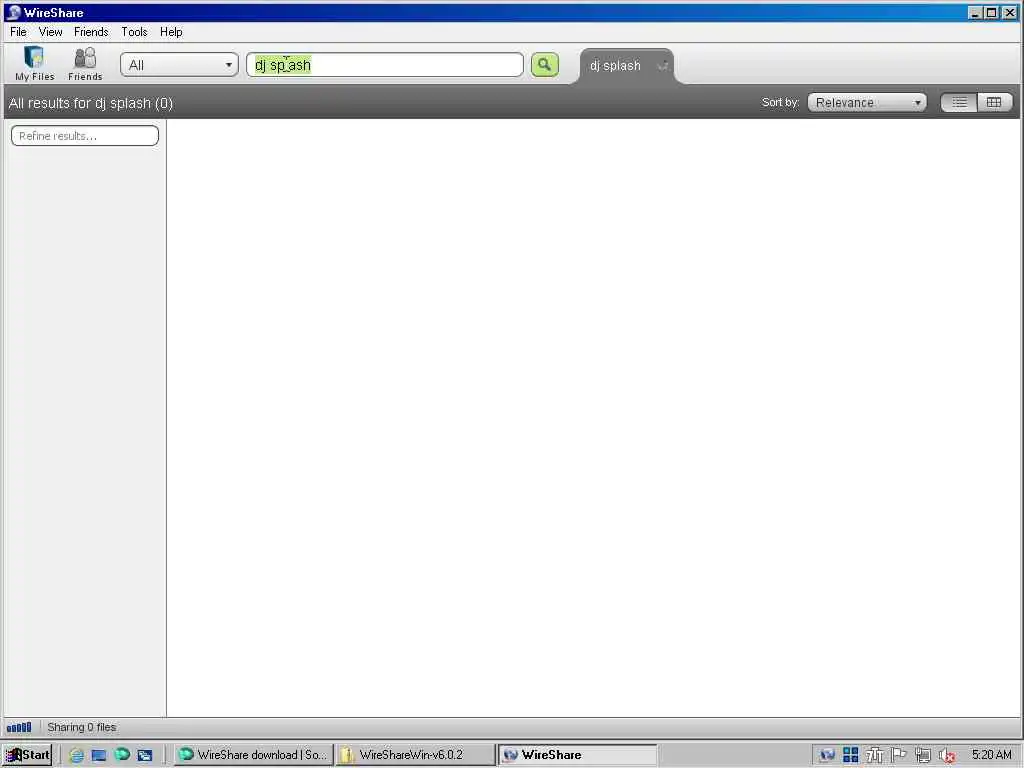Click the WireShare title bar icon
This screenshot has height=768, width=1024.
[x=13, y=12]
